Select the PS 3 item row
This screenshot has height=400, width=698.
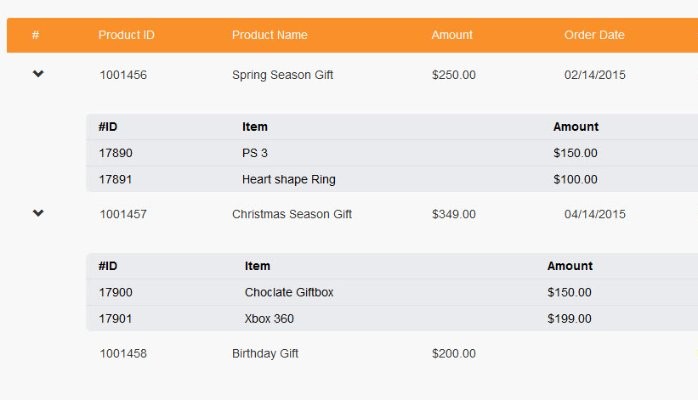[392, 153]
